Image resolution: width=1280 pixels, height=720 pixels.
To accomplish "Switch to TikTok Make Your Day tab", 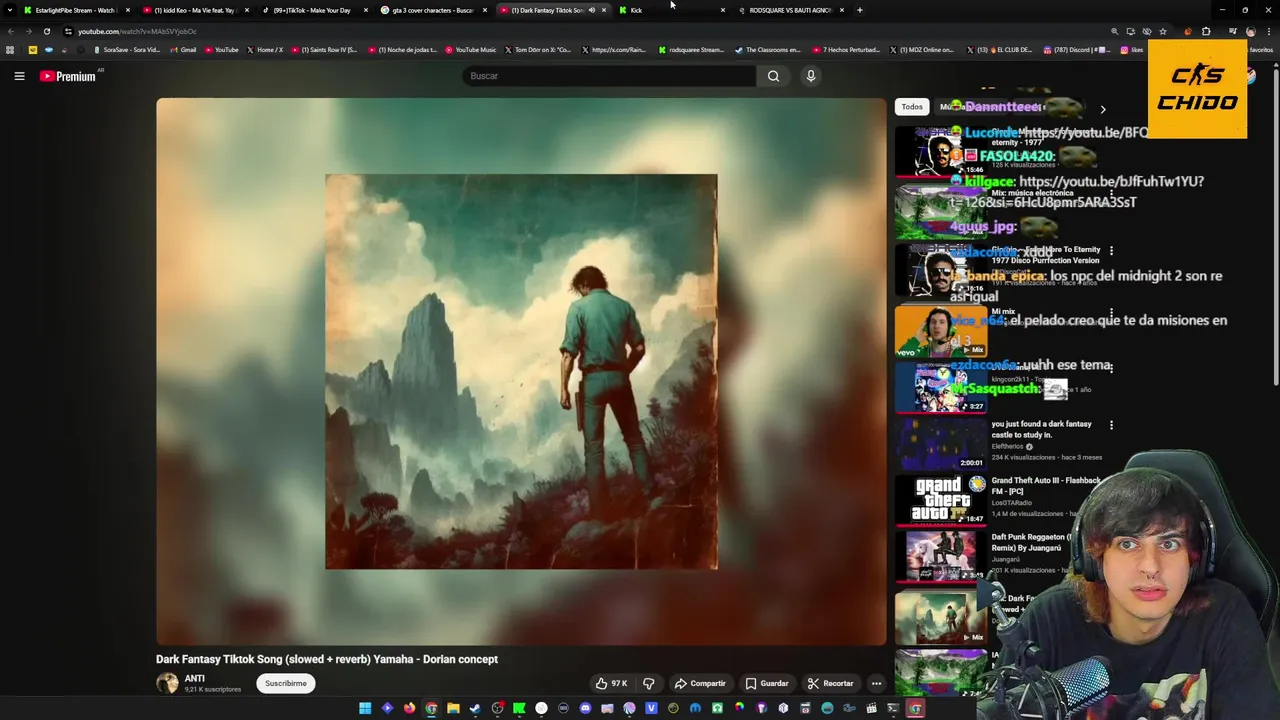I will point(312,10).
